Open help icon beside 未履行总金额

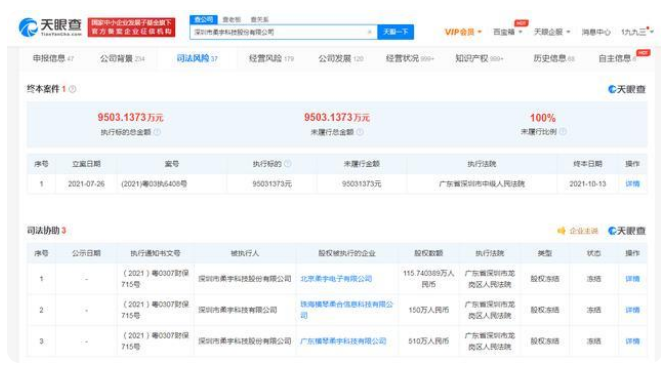(360, 132)
